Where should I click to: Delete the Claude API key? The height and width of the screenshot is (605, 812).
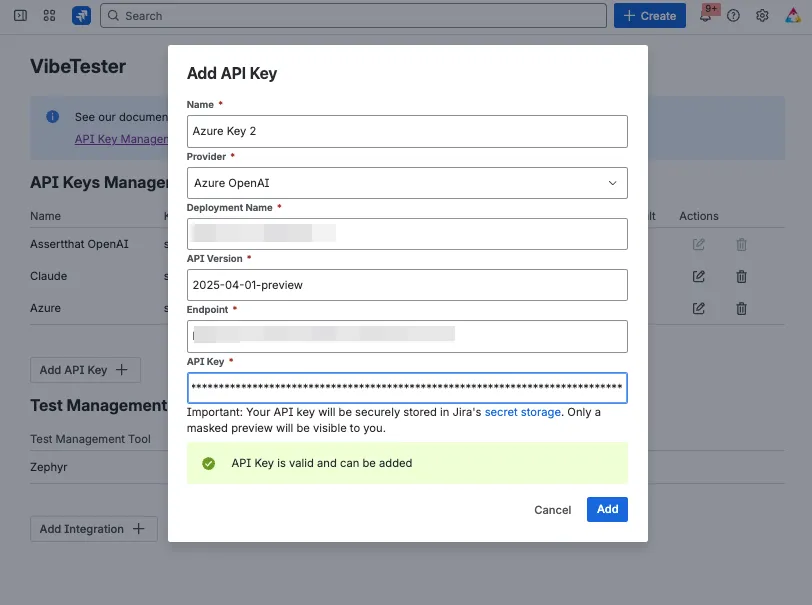click(x=741, y=277)
